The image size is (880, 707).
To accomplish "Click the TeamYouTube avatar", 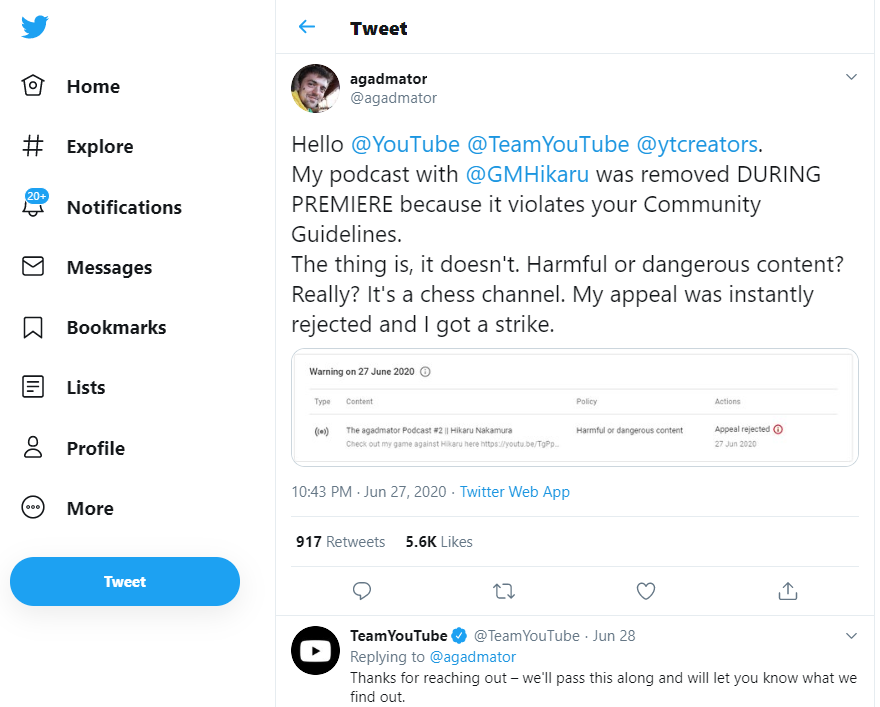I will pos(315,651).
